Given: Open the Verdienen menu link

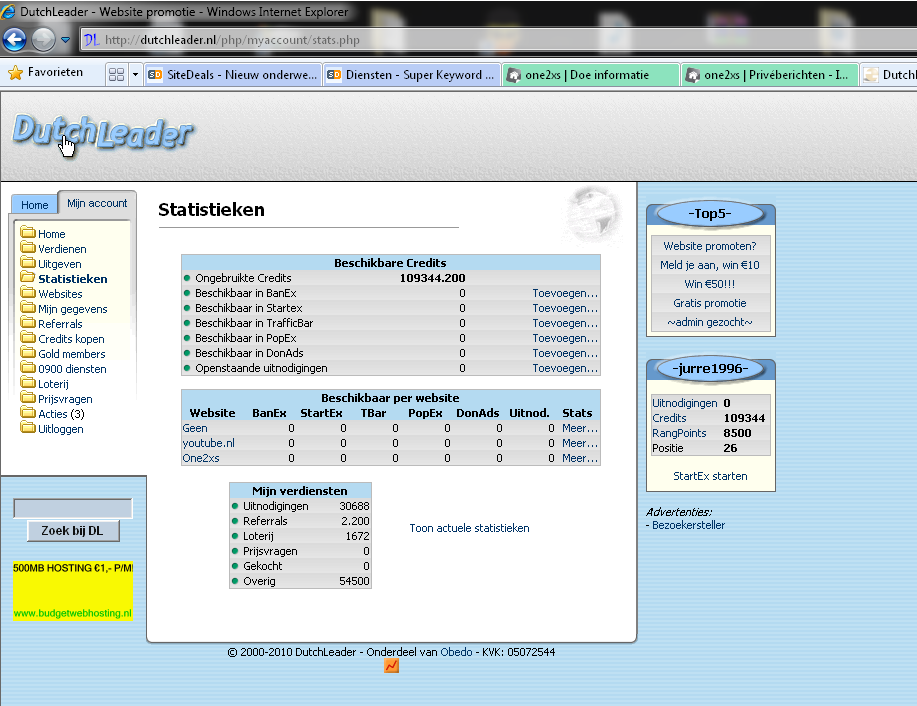Looking at the screenshot, I should [x=62, y=249].
